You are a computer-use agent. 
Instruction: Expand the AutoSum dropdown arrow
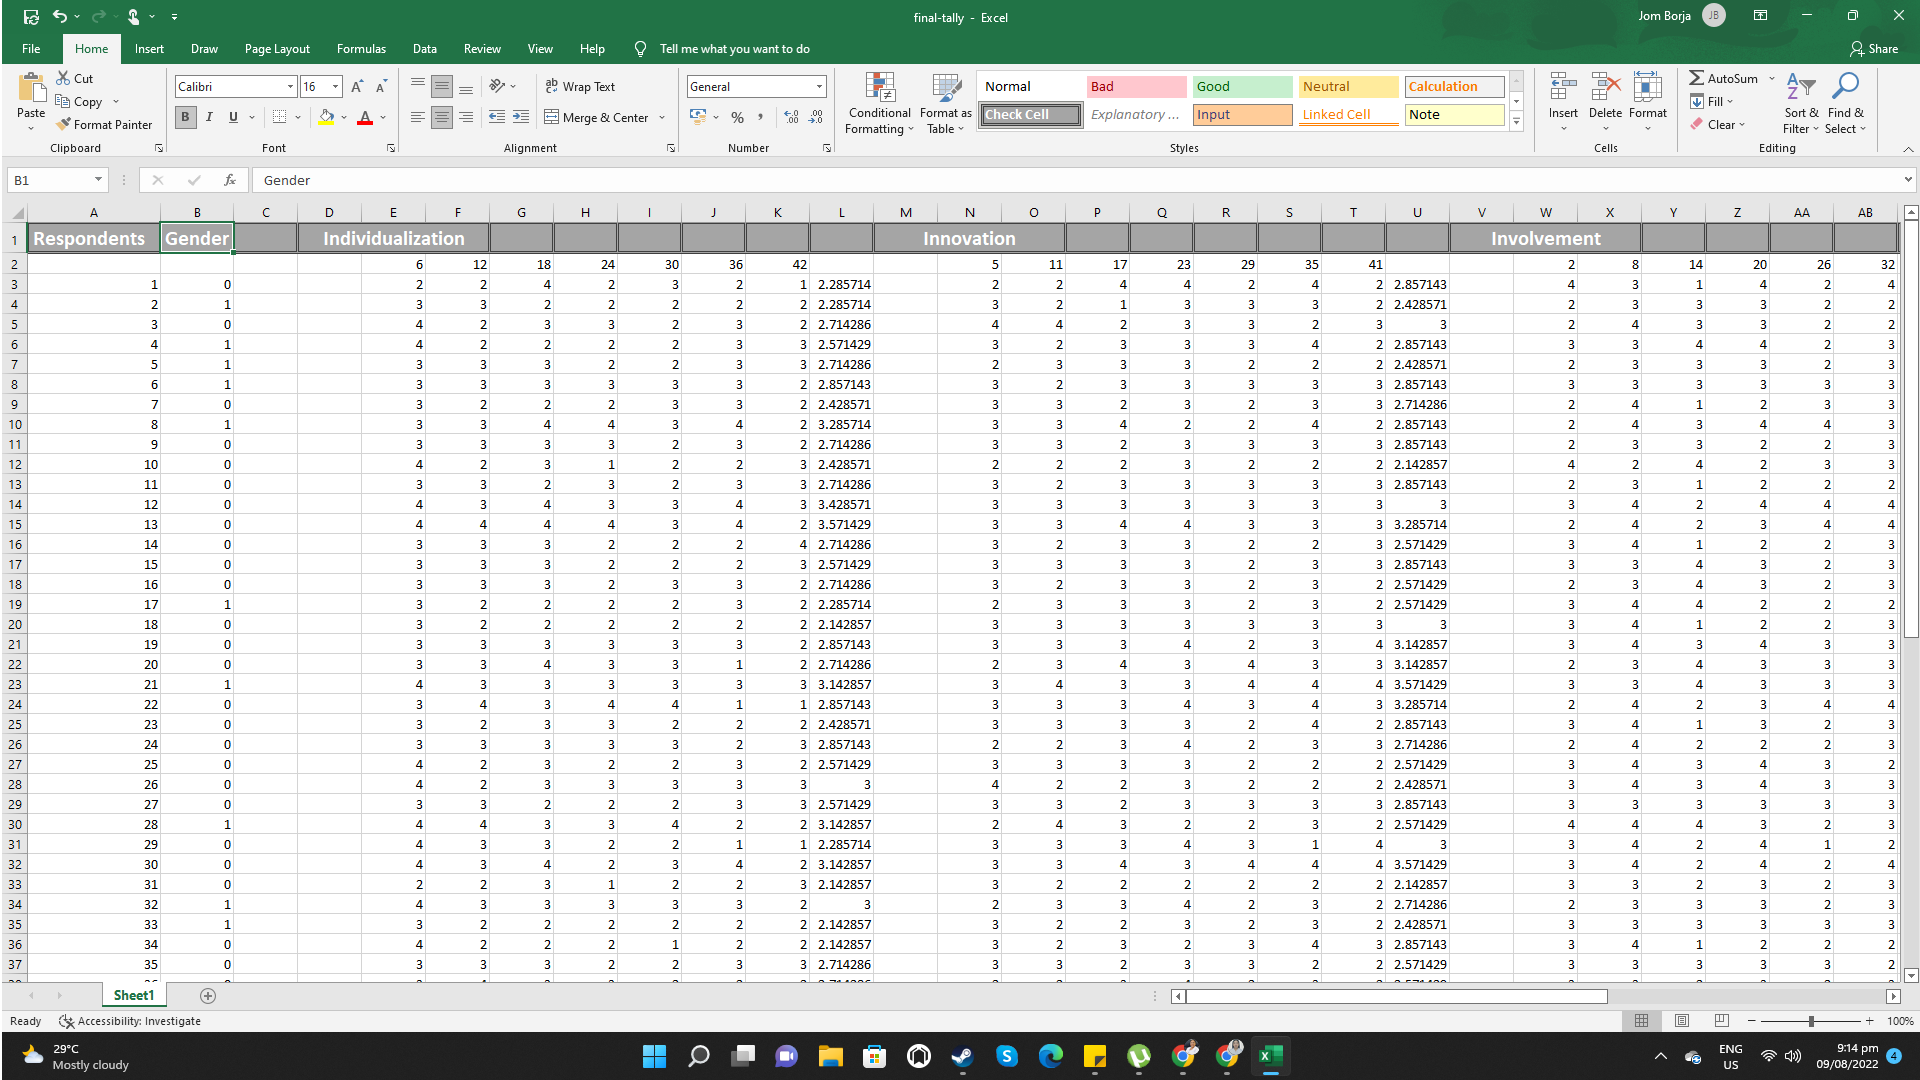[1771, 78]
